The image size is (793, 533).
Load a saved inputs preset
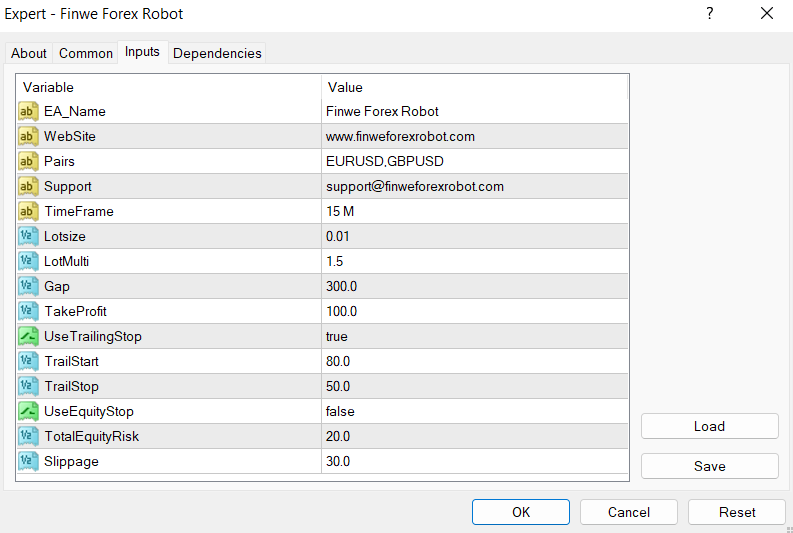[x=709, y=426]
